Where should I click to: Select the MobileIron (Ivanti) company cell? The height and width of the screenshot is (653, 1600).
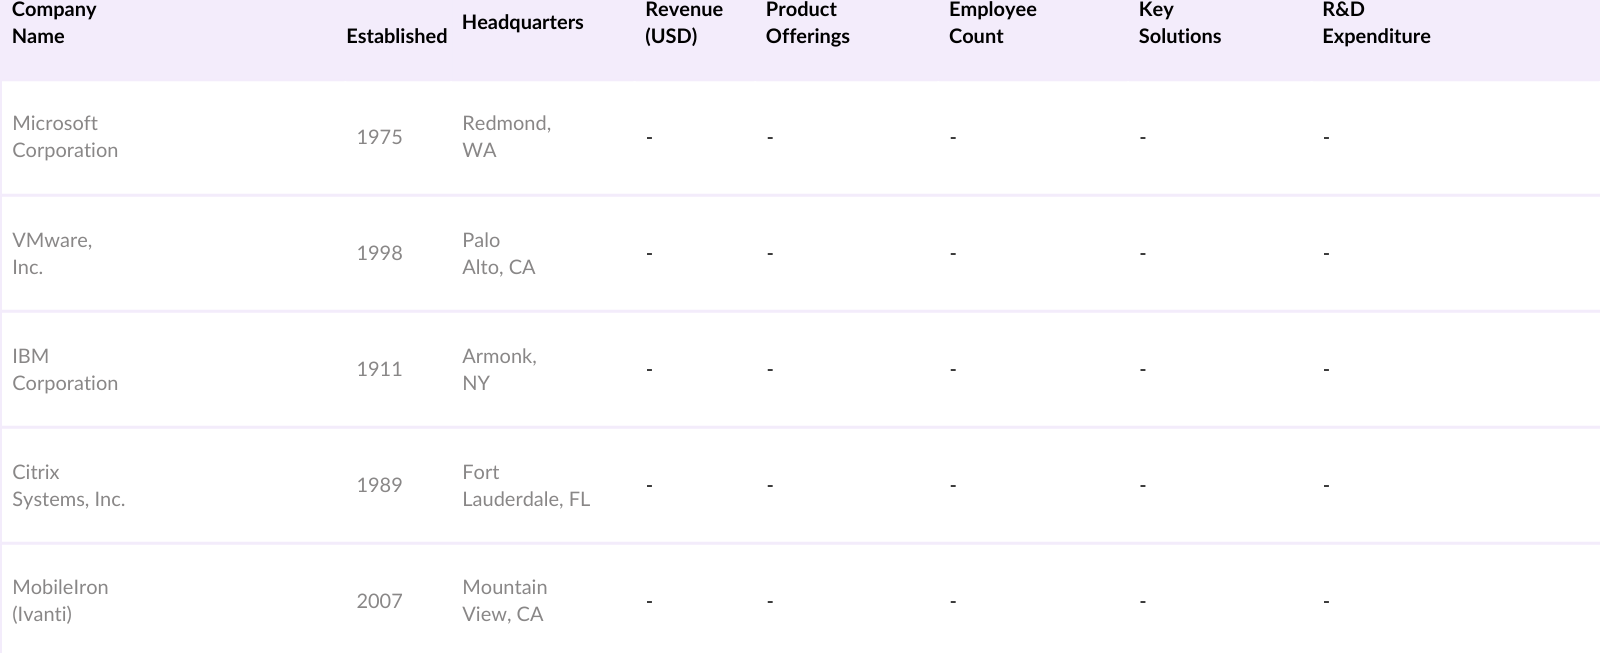pyautogui.click(x=60, y=601)
